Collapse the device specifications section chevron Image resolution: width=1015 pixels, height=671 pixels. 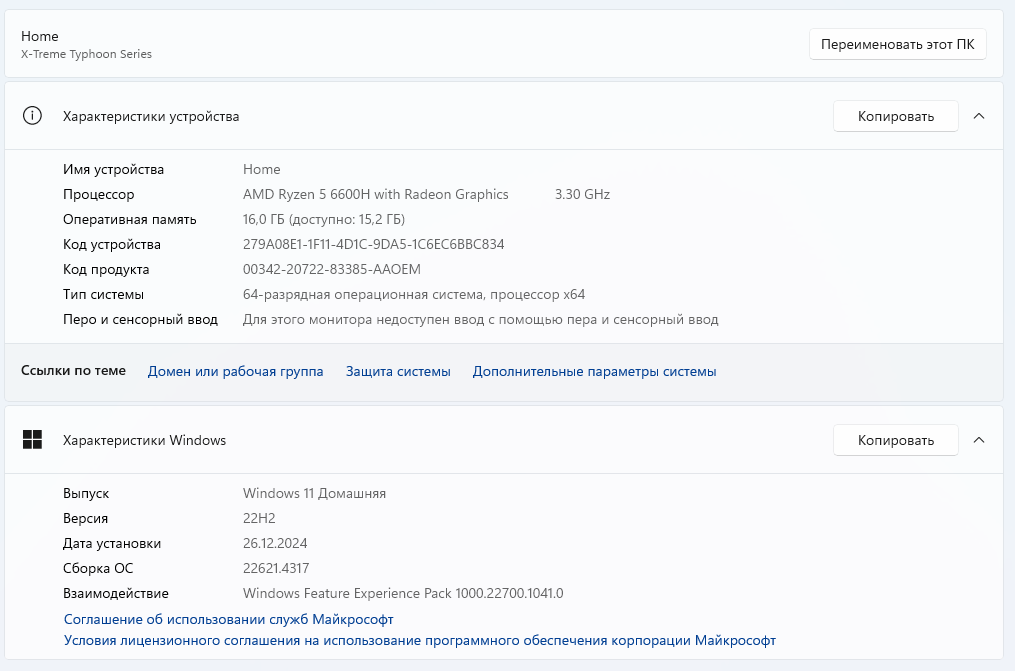click(x=979, y=116)
